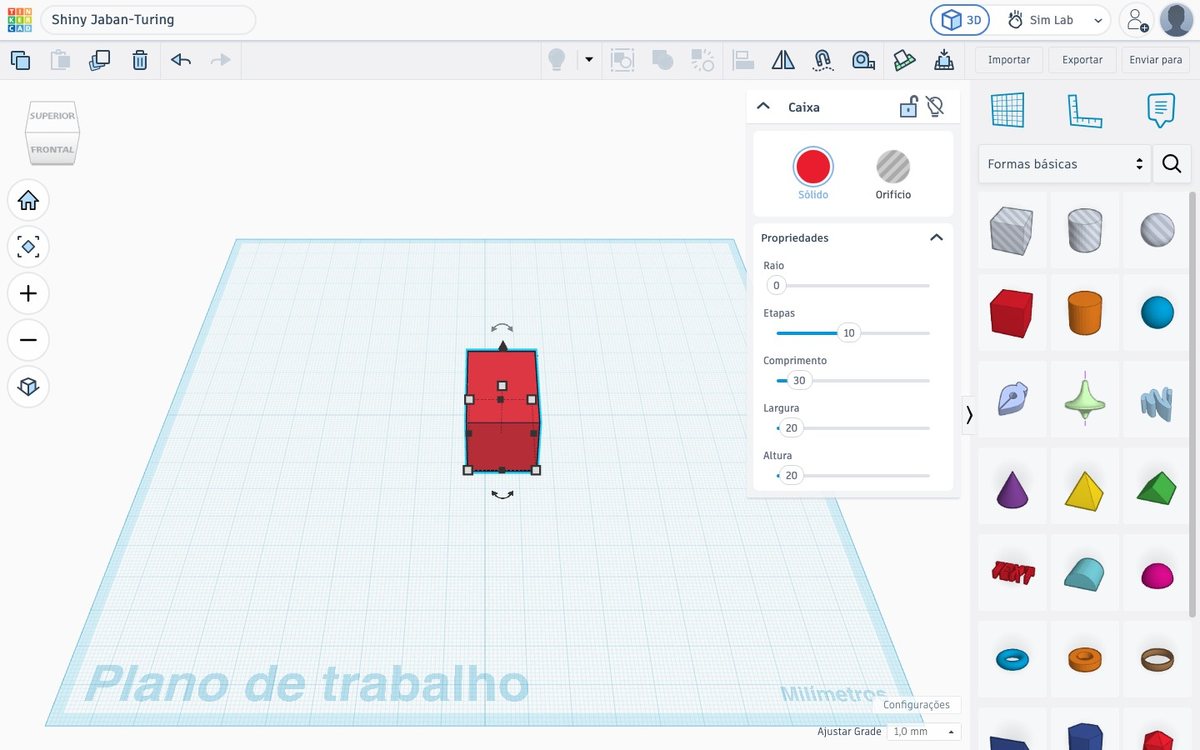
Task: Click the Paste icon in toolbar
Action: point(60,60)
